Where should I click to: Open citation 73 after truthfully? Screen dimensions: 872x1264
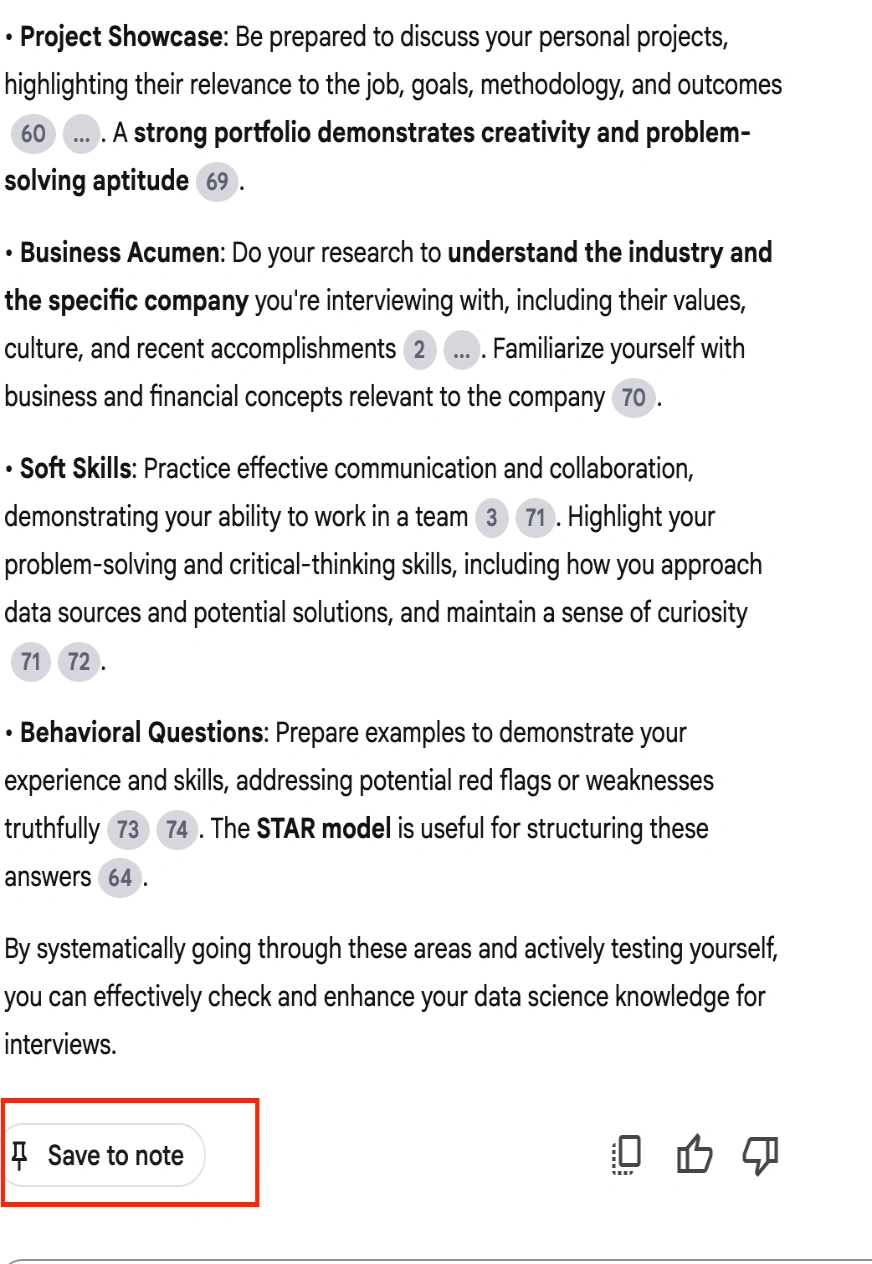pyautogui.click(x=128, y=829)
